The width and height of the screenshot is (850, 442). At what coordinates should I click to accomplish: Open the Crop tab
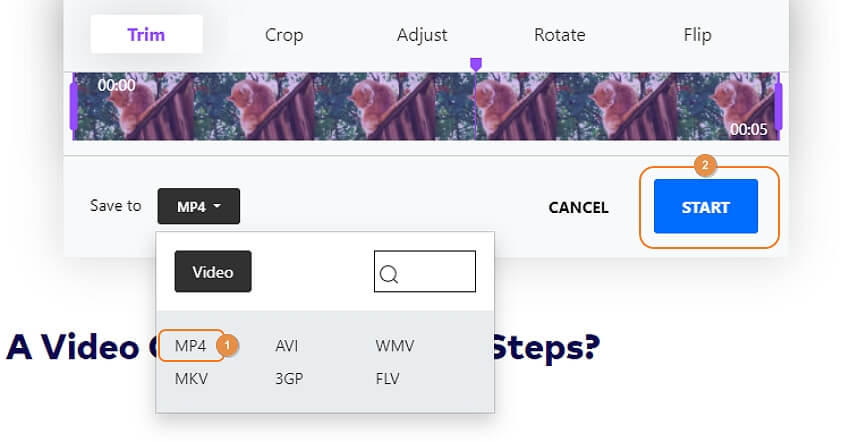284,35
